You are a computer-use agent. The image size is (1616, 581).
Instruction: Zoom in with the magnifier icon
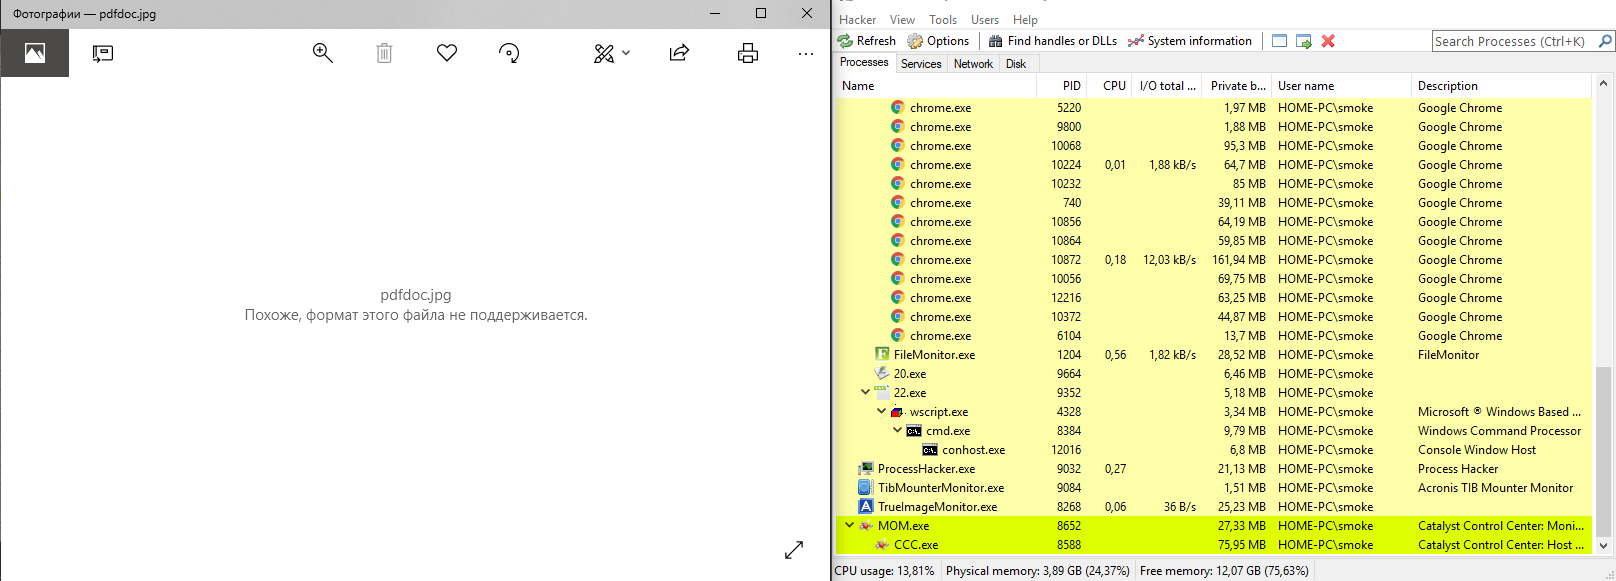point(322,53)
